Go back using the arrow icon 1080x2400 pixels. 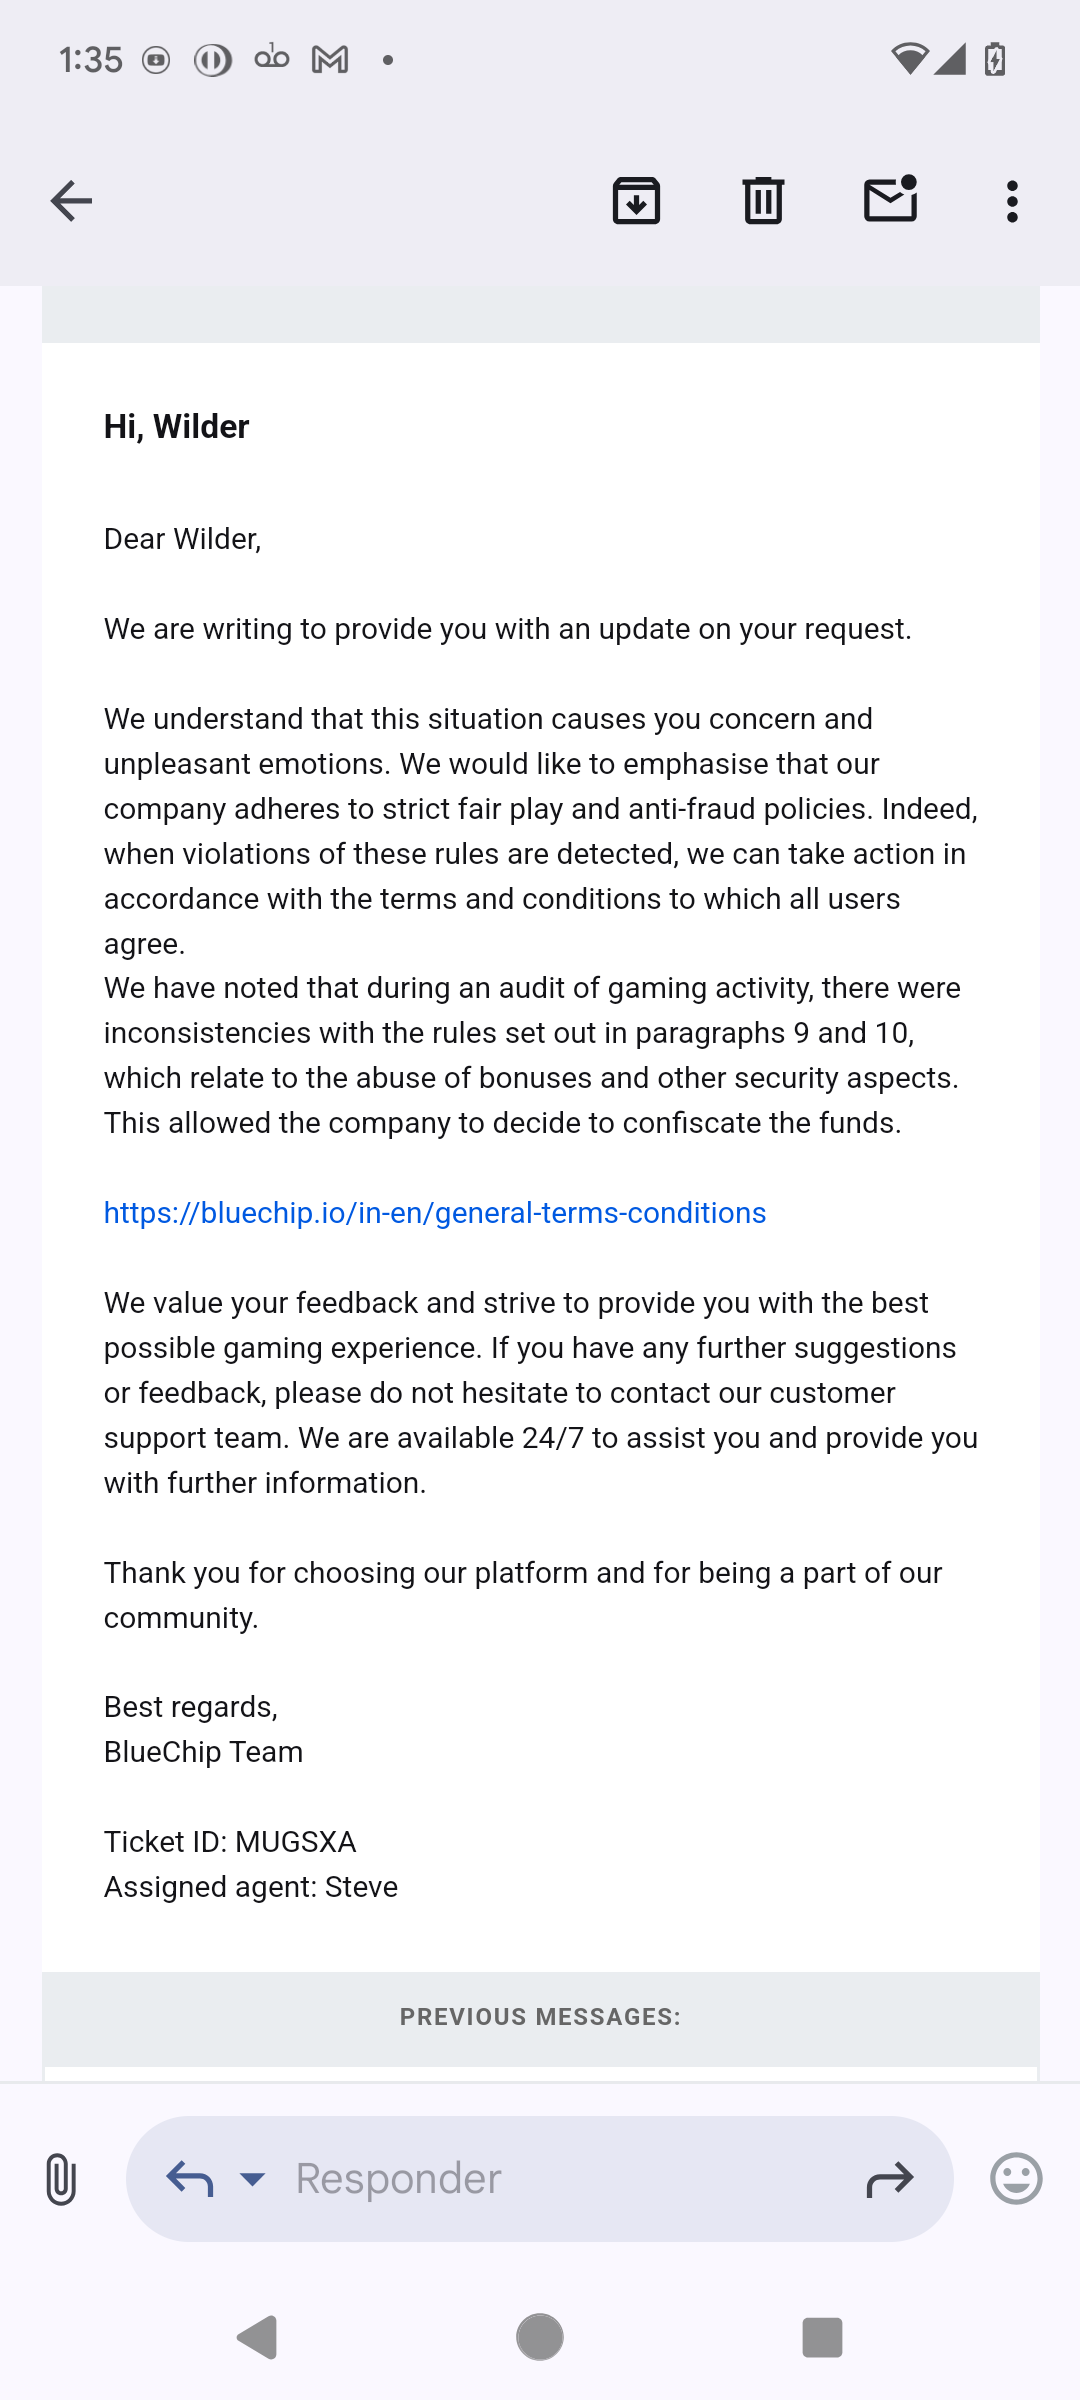click(71, 201)
